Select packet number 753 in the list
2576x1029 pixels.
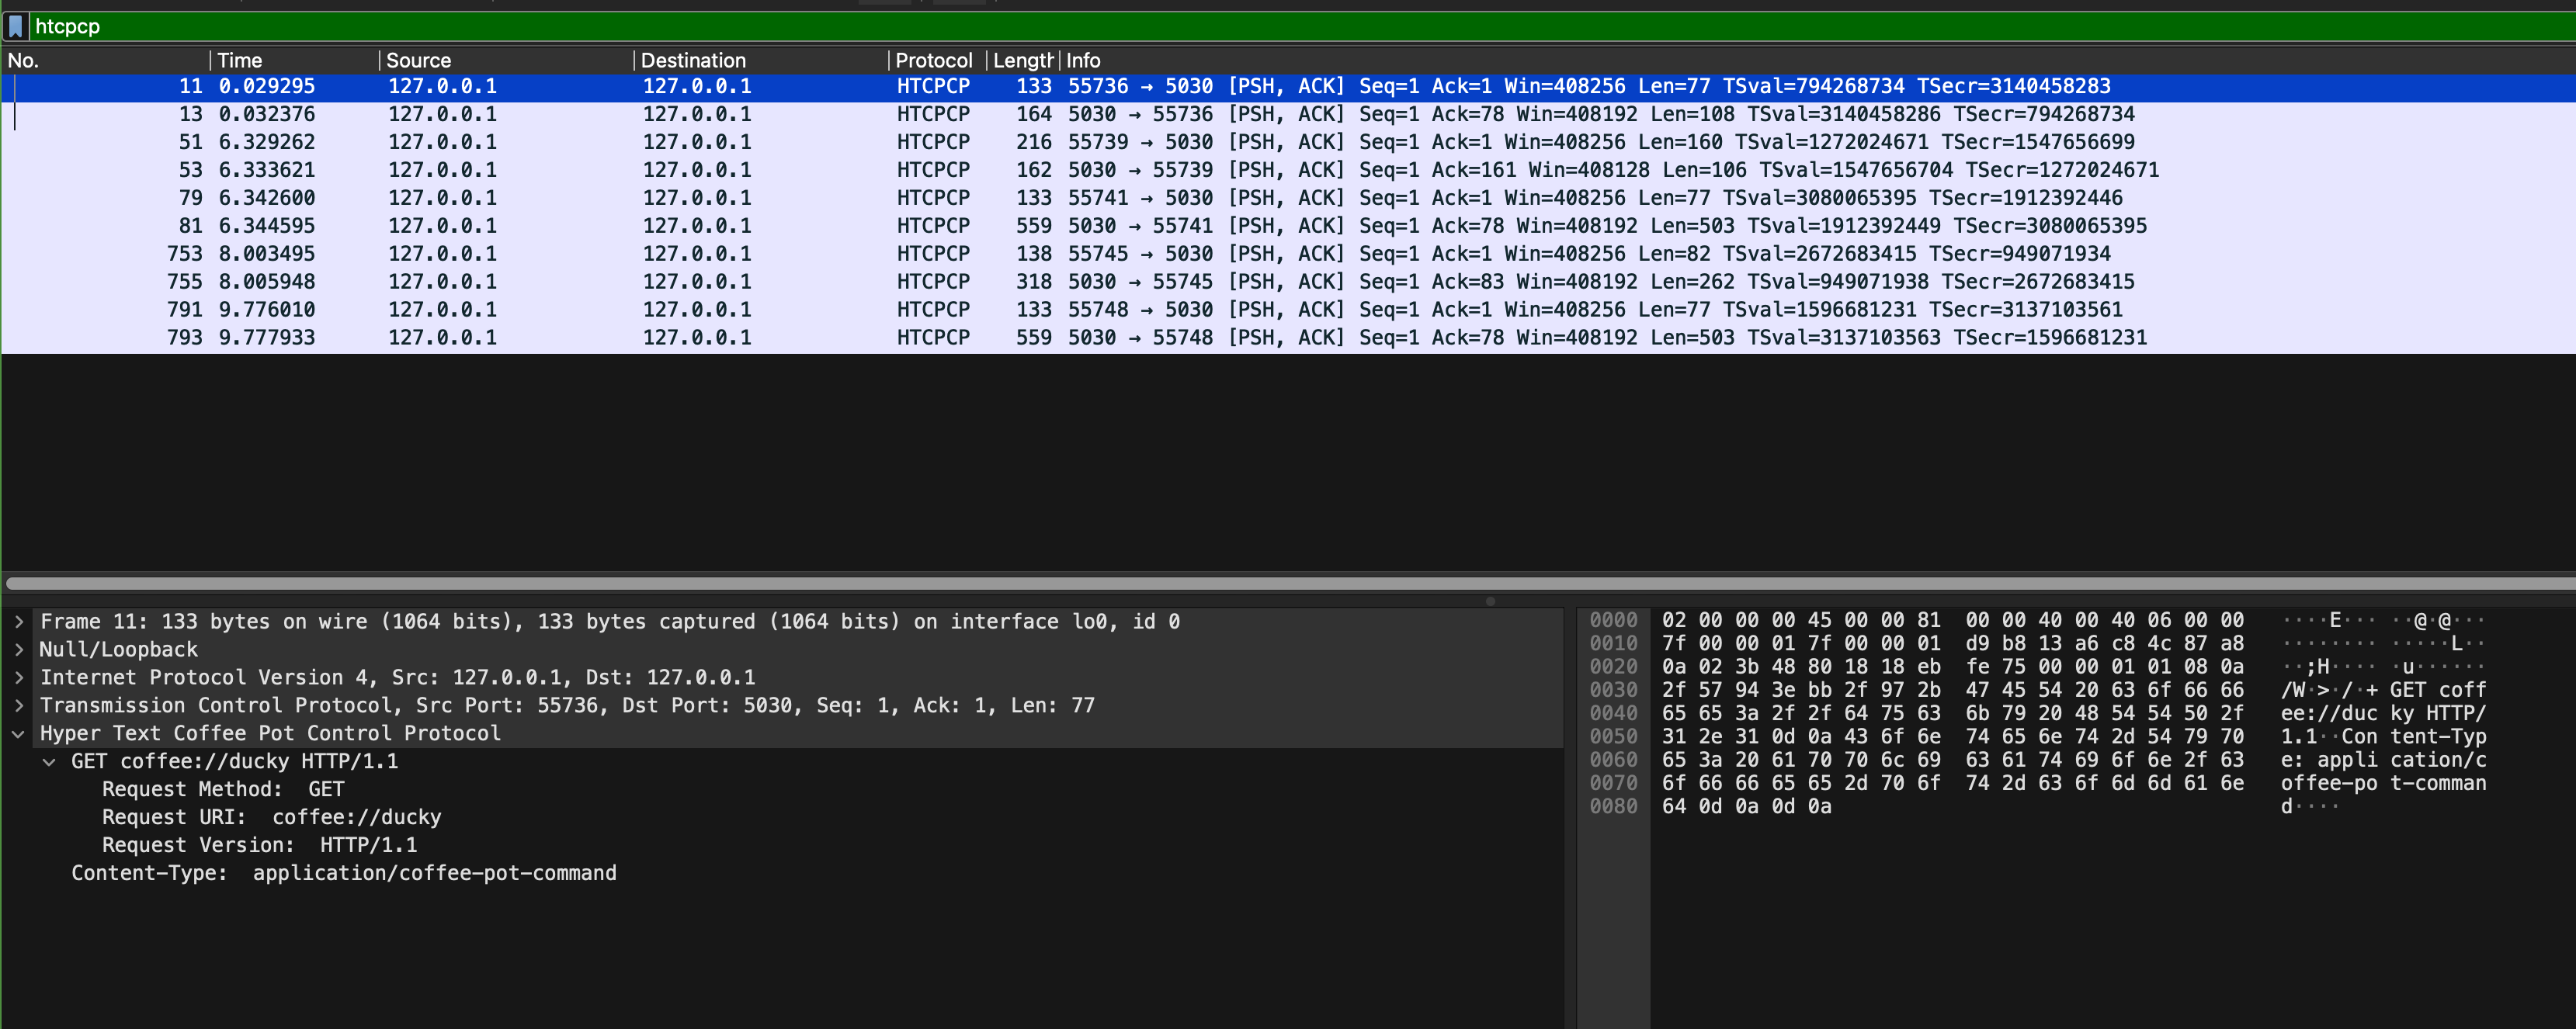[x=700, y=254]
